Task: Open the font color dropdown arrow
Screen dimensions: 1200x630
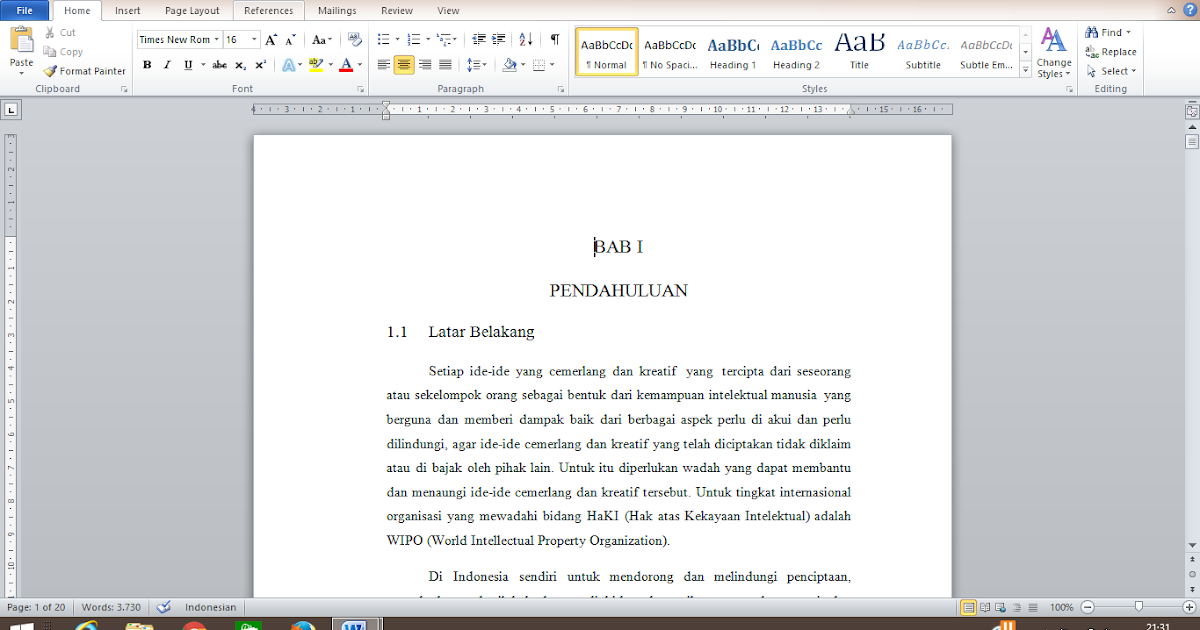Action: [x=358, y=64]
